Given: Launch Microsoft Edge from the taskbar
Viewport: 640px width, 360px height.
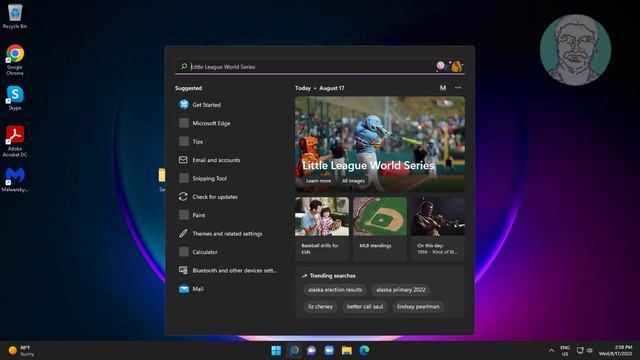Looking at the screenshot, I should point(364,350).
